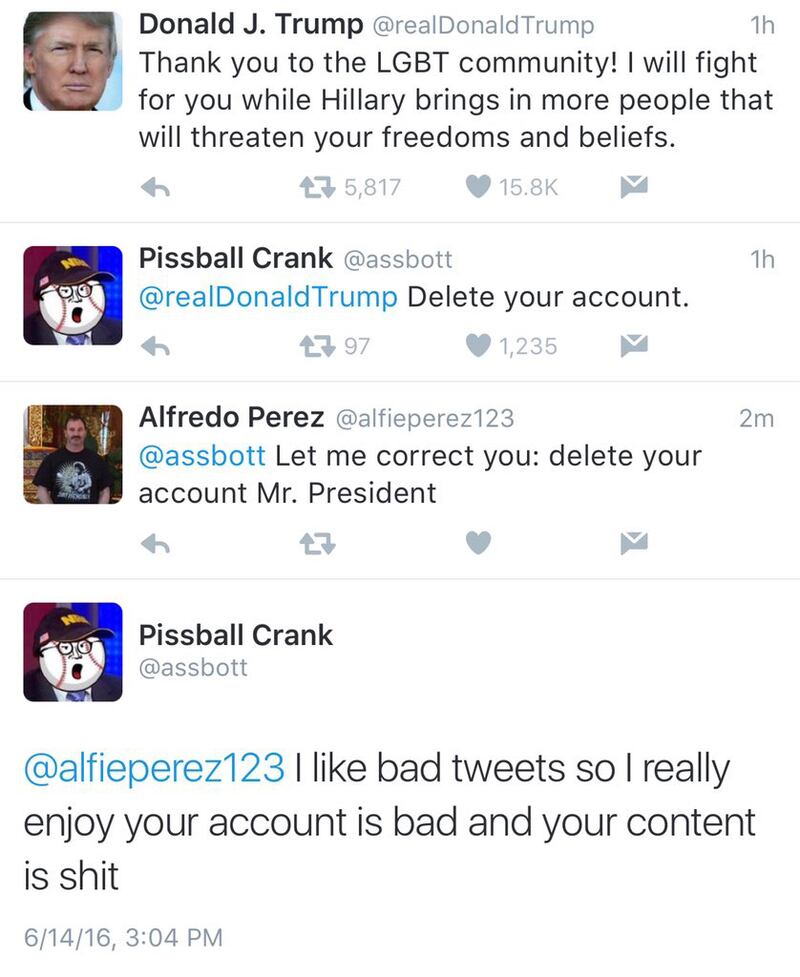Screen dimensions: 800x977
Task: Reply to Donald J. Trump's tweet
Action: pyautogui.click(x=151, y=187)
